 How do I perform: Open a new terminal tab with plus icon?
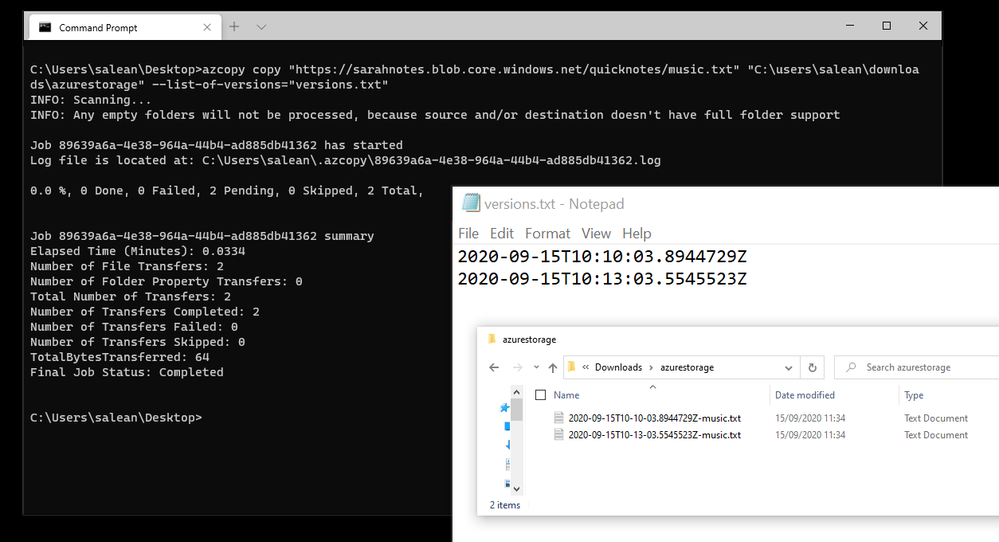(234, 27)
